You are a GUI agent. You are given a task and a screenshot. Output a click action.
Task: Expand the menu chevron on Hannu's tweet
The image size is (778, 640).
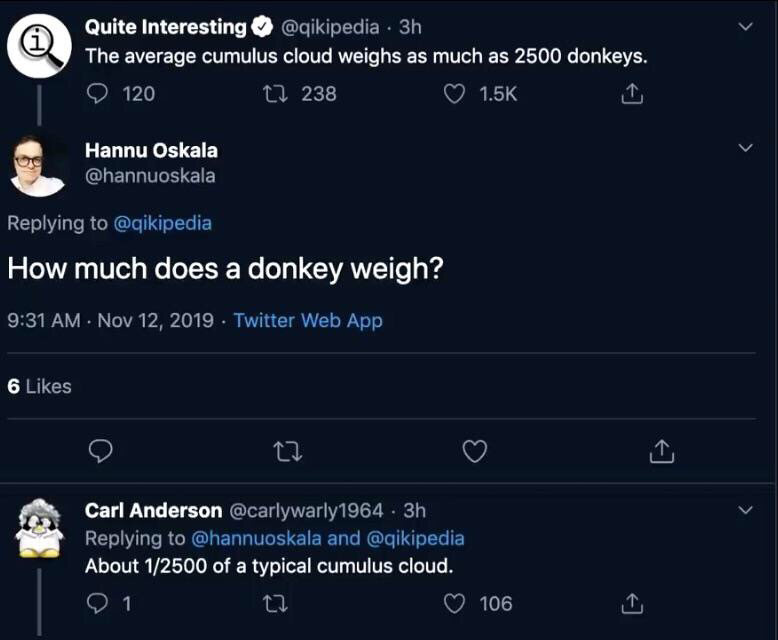click(x=744, y=148)
